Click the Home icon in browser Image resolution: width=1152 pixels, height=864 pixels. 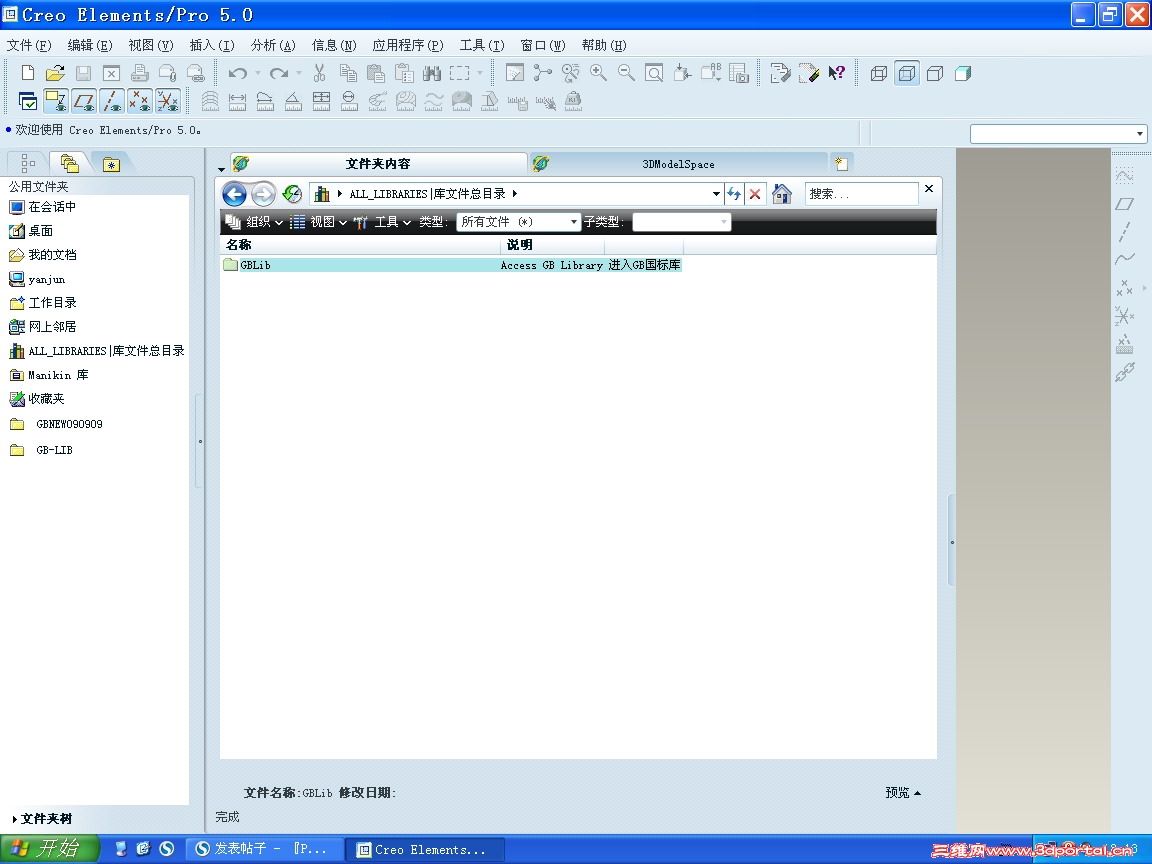tap(782, 194)
